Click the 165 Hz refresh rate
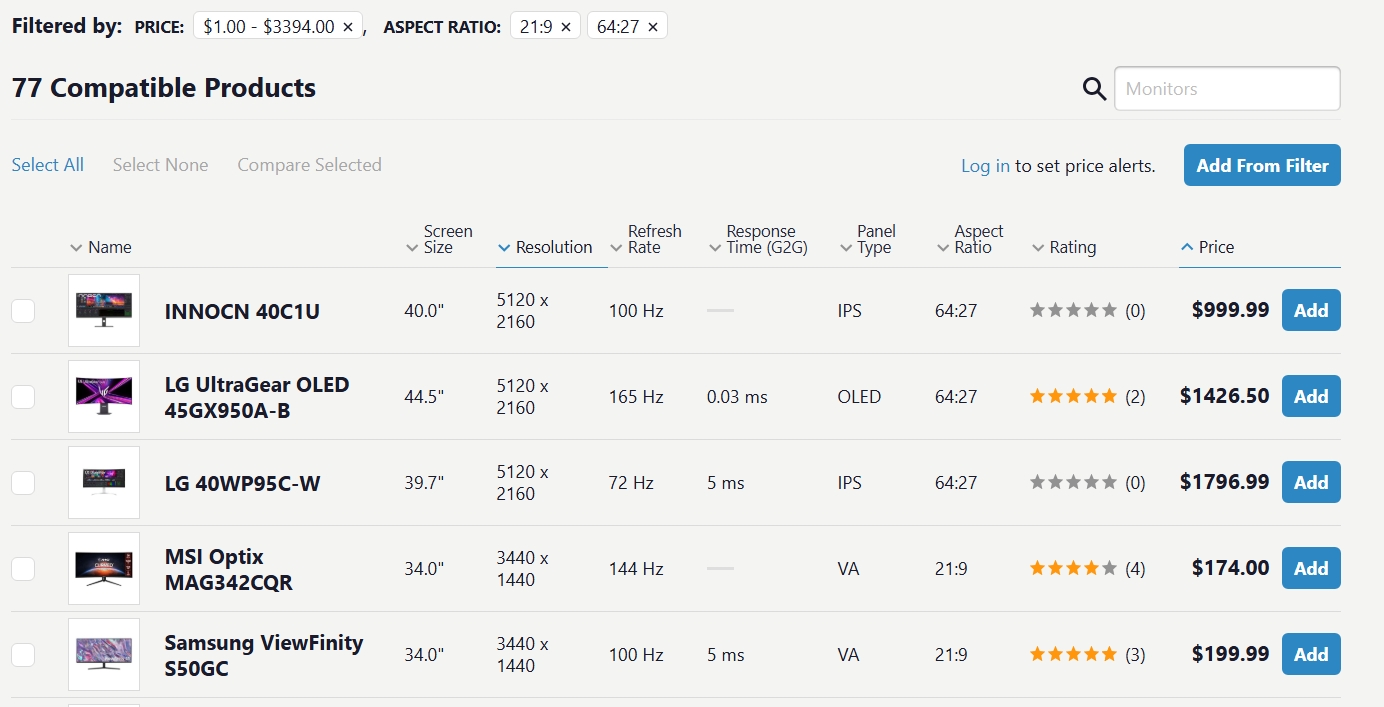This screenshot has height=707, width=1384. pos(636,397)
